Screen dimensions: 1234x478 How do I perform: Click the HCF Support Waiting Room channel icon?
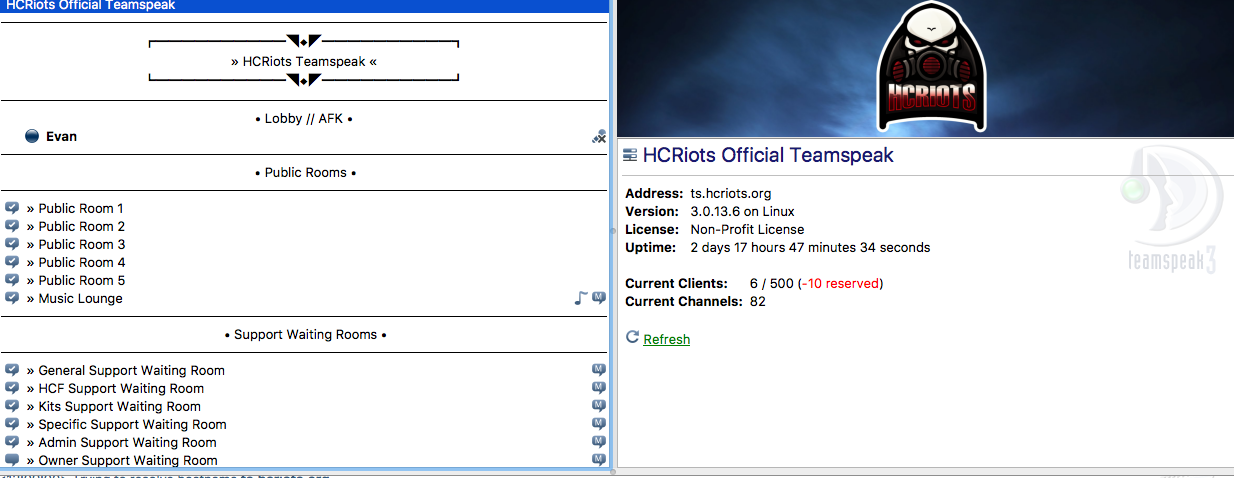(12, 388)
